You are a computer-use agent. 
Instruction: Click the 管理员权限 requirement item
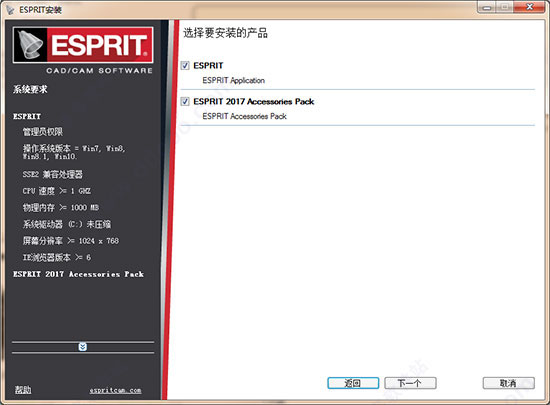[x=43, y=132]
